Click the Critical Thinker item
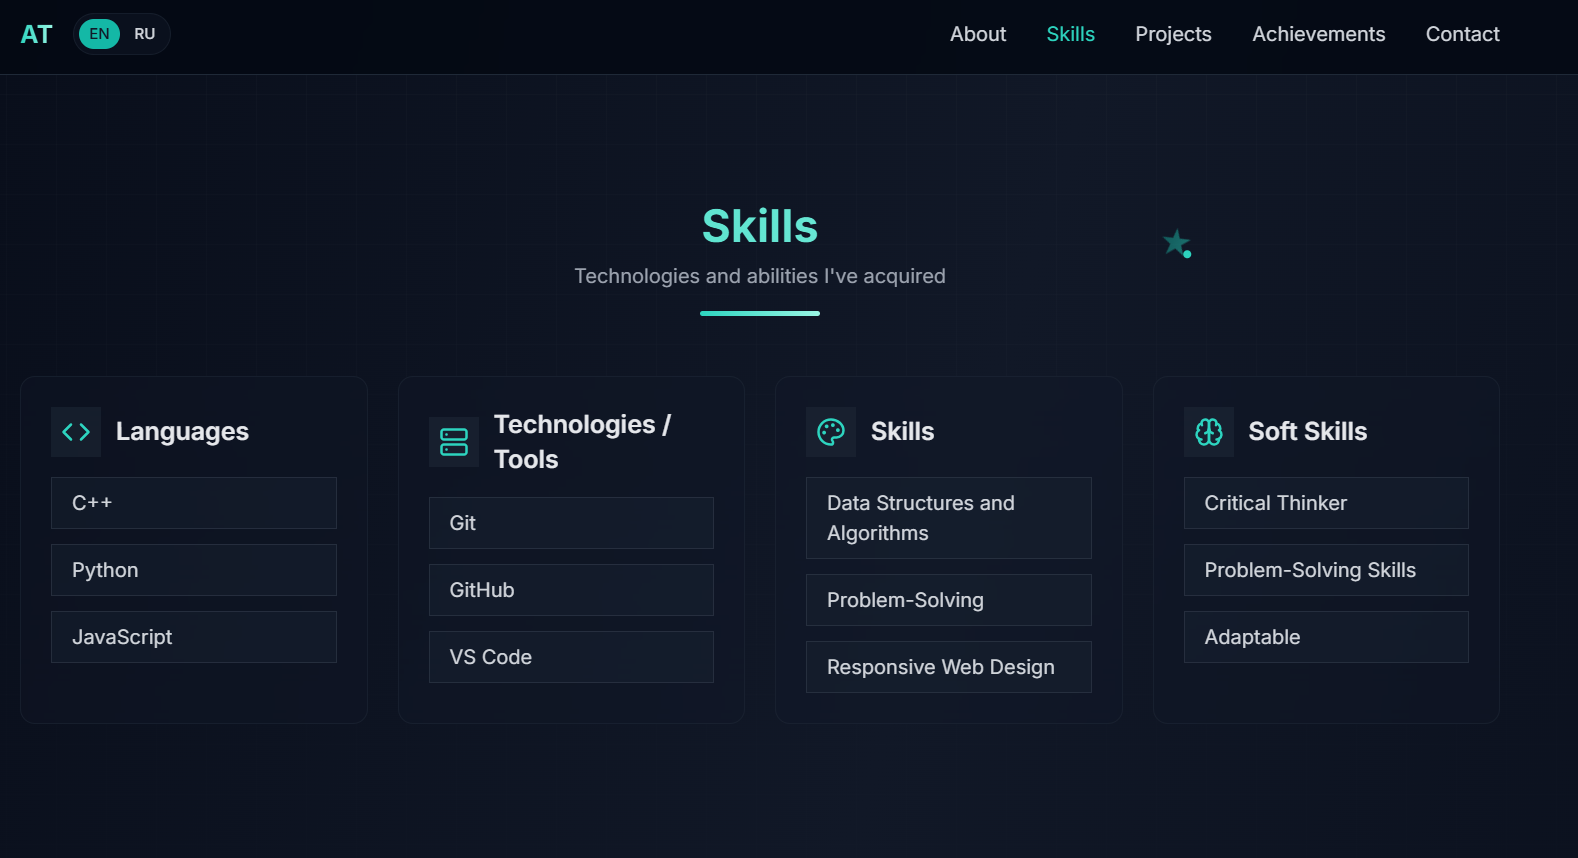The width and height of the screenshot is (1578, 858). click(x=1326, y=503)
